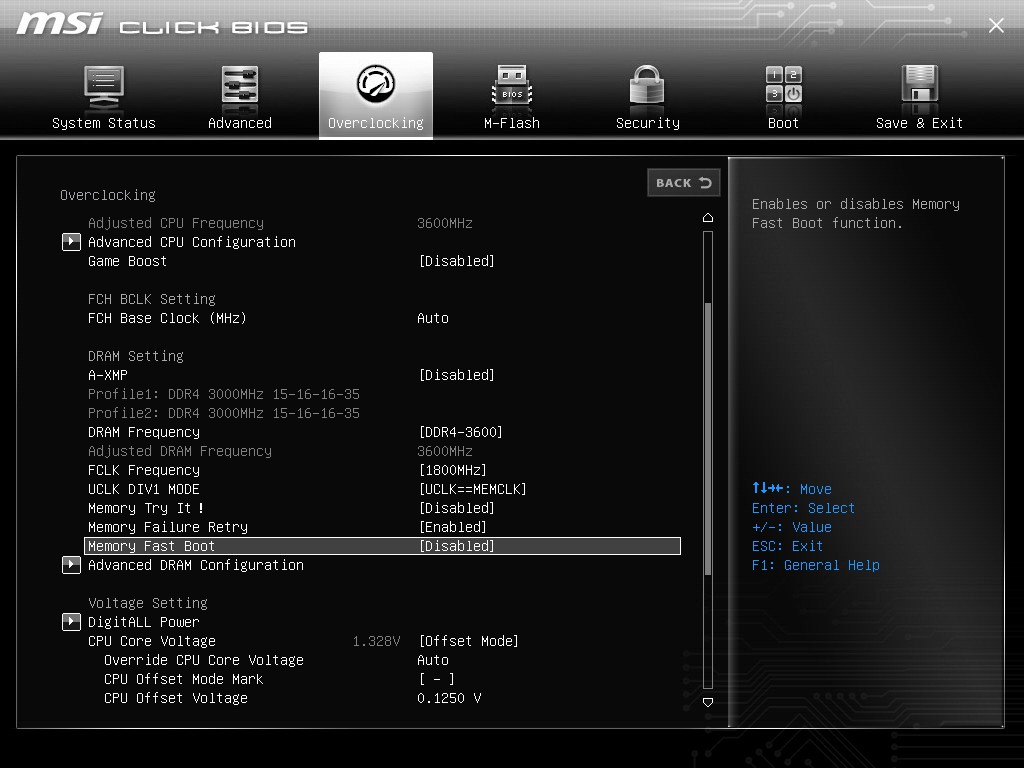Toggle A-XMP Disabled value
Image resolution: width=1024 pixels, height=768 pixels.
point(456,376)
